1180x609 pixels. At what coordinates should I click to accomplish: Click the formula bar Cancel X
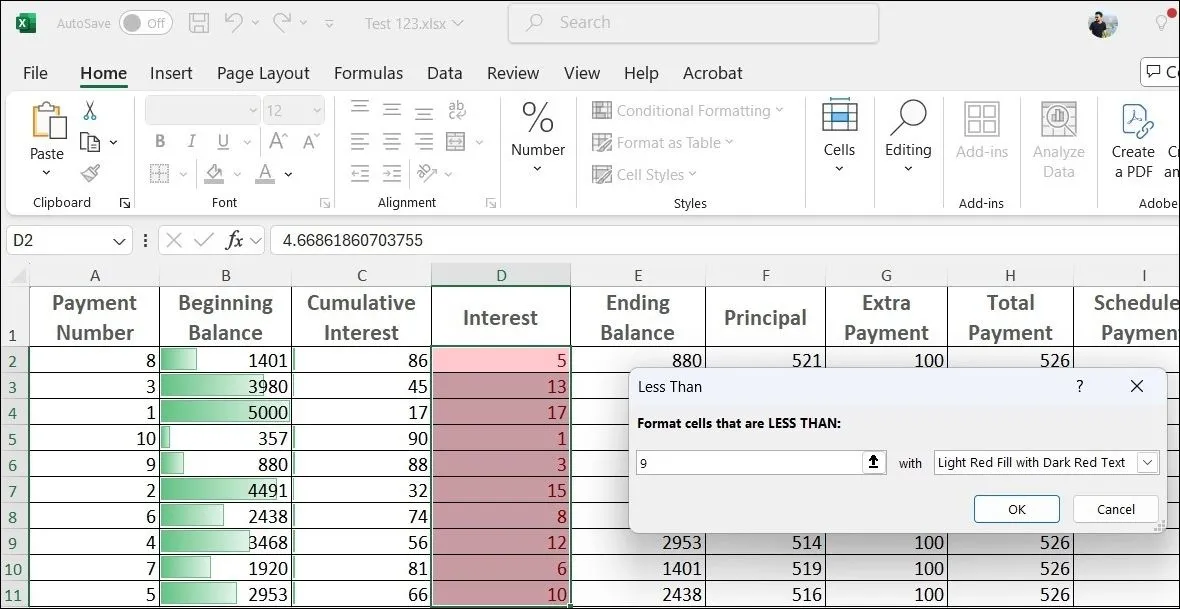pos(174,240)
